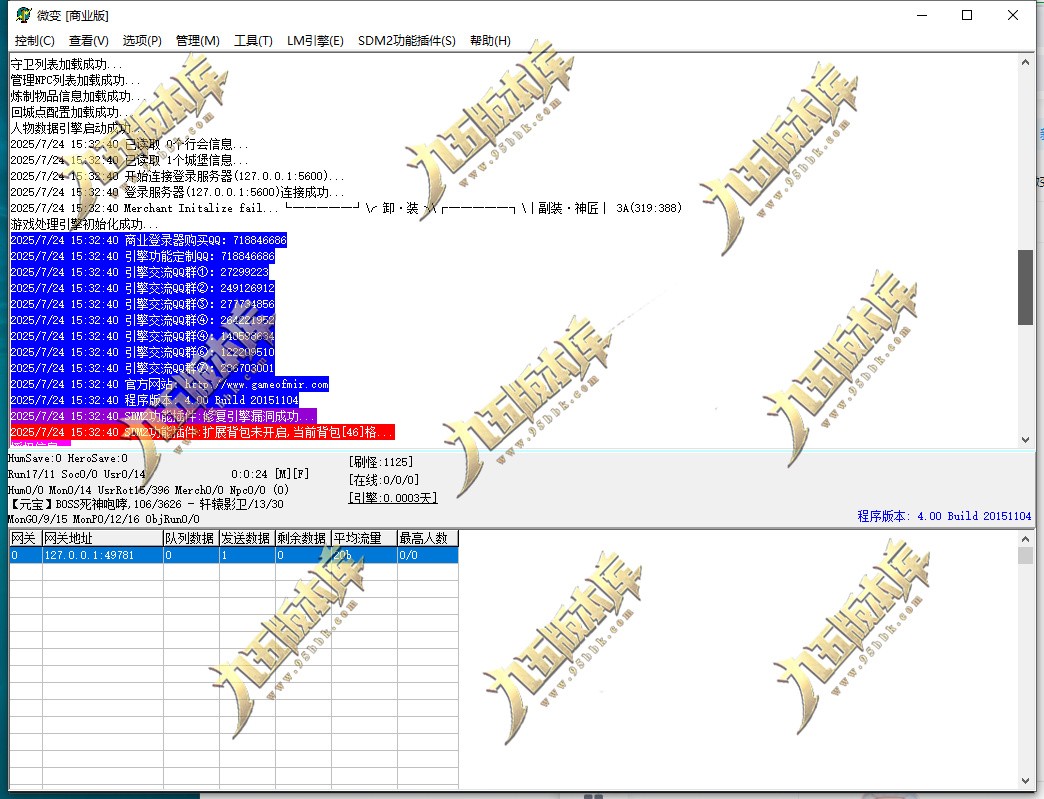Image resolution: width=1044 pixels, height=799 pixels.
Task: Click the log pane scrollbar thumb
Action: (x=1025, y=287)
